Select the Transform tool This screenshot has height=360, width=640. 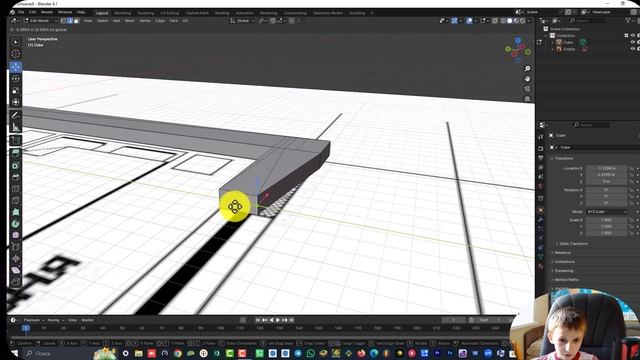click(16, 102)
